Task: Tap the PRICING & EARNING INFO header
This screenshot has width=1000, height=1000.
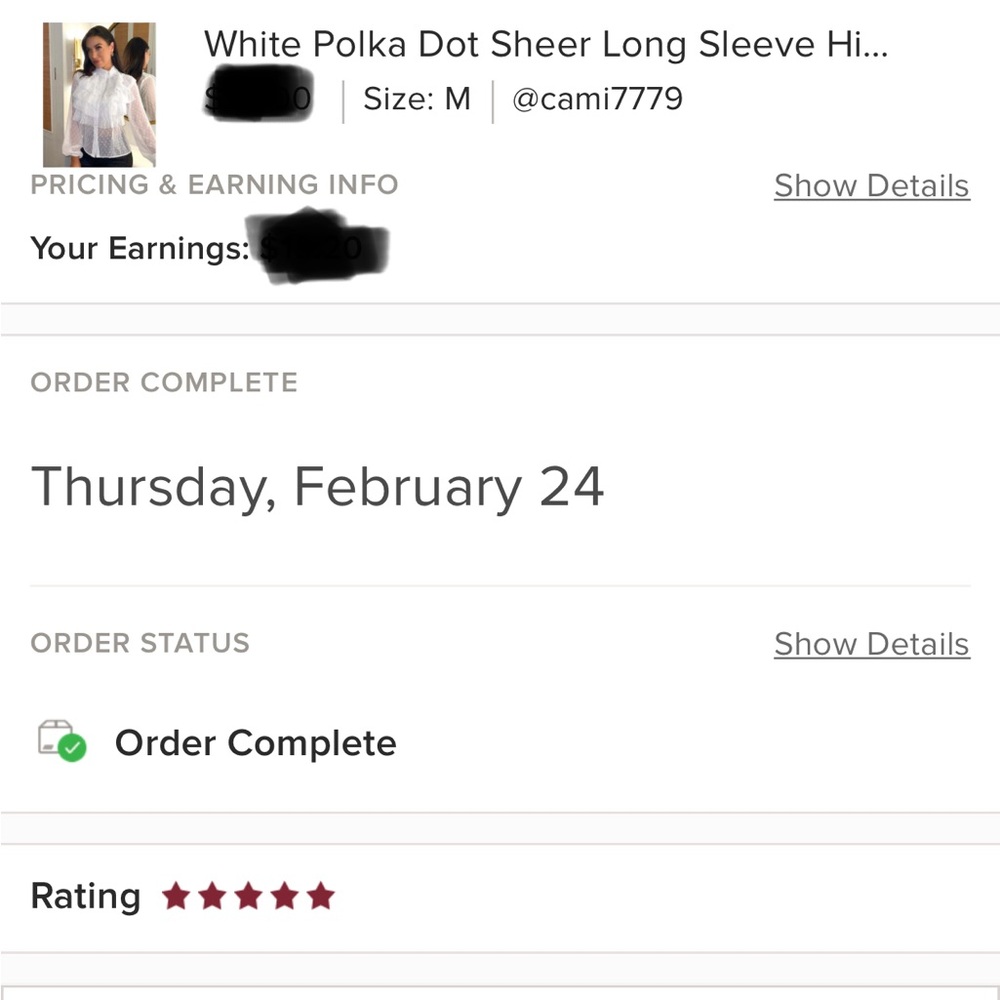Action: pyautogui.click(x=214, y=185)
